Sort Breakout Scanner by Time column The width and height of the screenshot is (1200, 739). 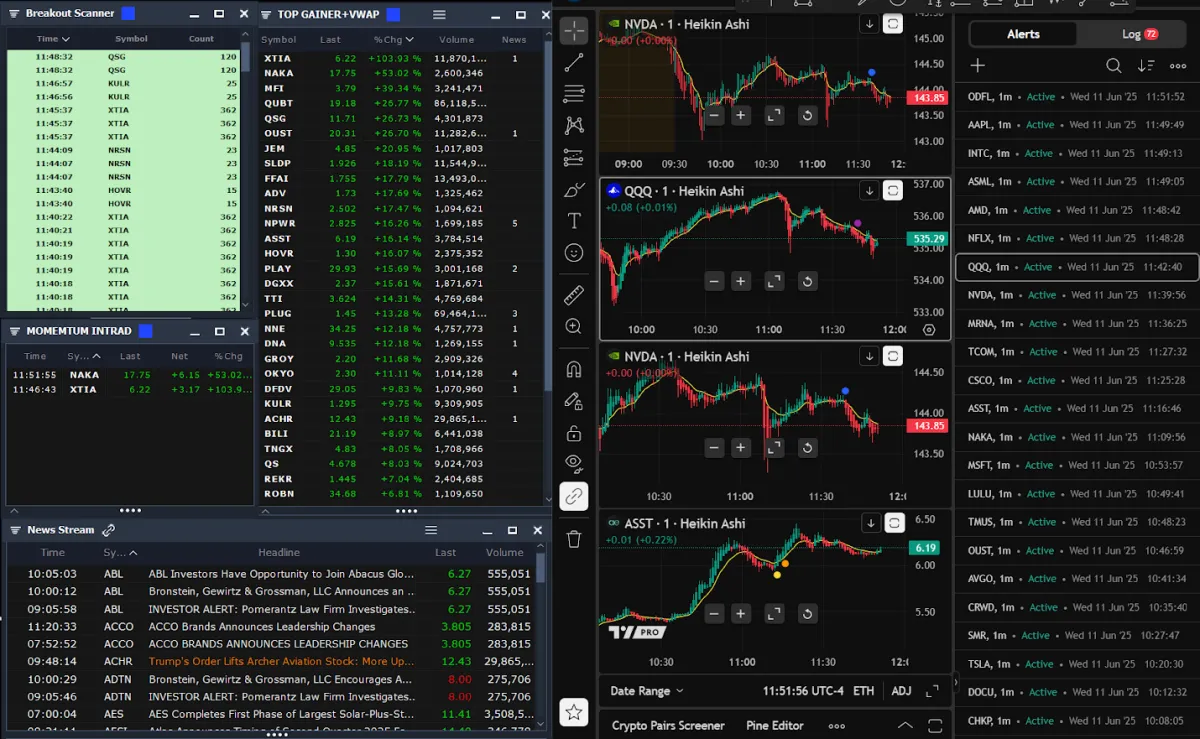tap(53, 39)
